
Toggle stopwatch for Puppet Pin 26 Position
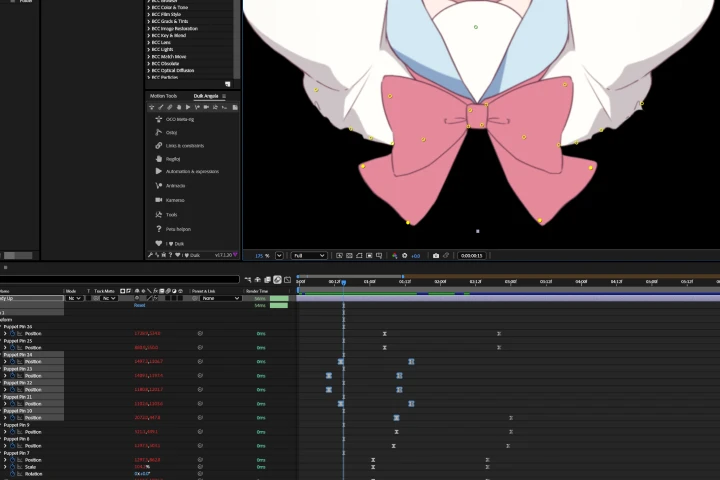click(x=13, y=333)
